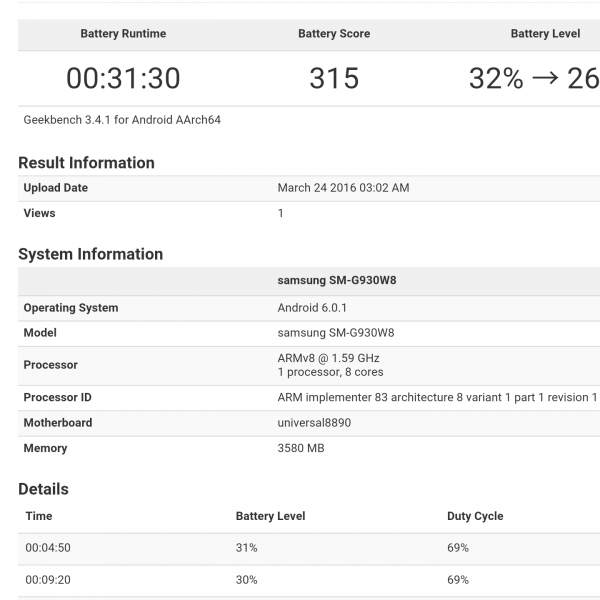The width and height of the screenshot is (600, 600).
Task: Click the ARMv8 @ 1.59 GHz processor value
Action: click(x=328, y=358)
